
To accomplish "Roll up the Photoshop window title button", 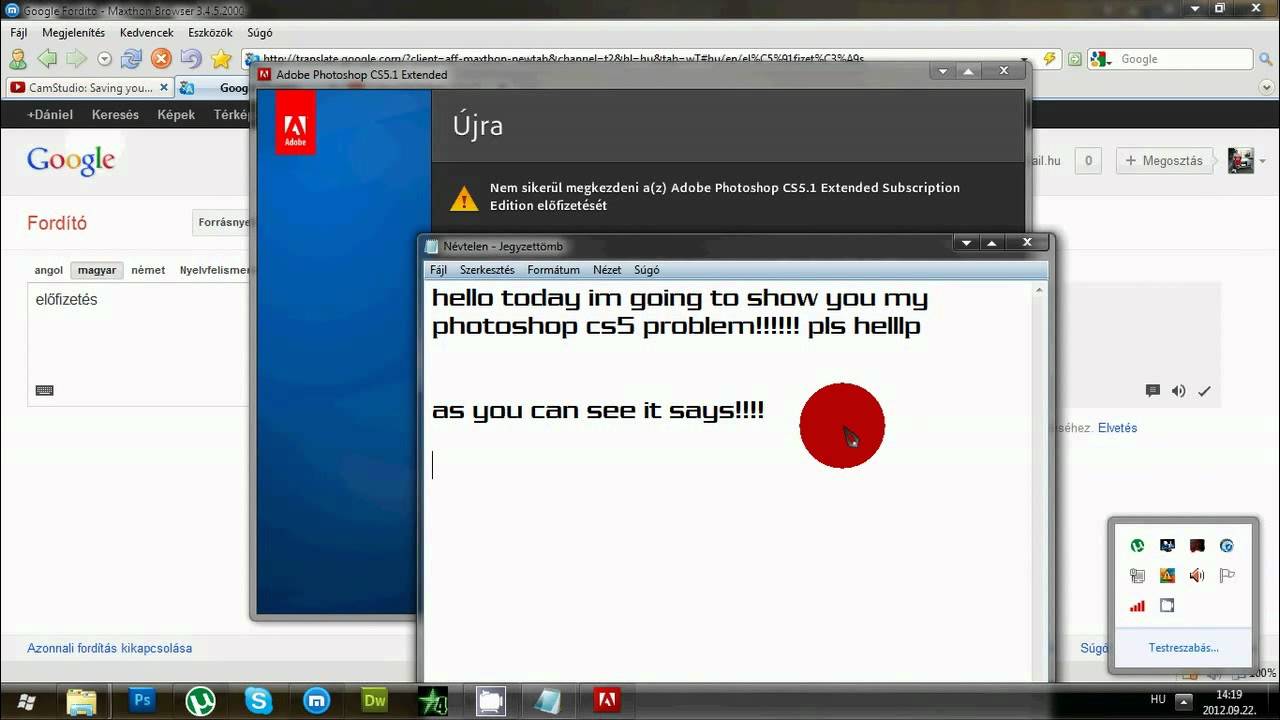I will [x=968, y=71].
